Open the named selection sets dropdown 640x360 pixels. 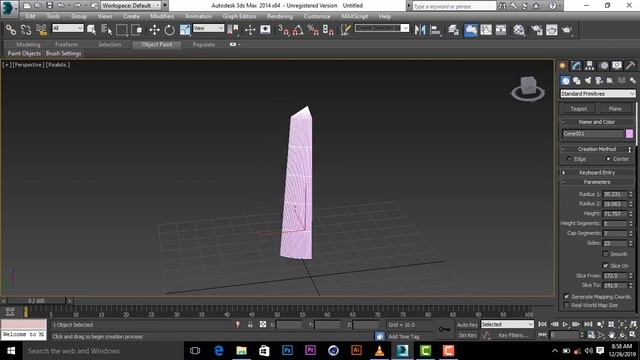tap(382, 28)
